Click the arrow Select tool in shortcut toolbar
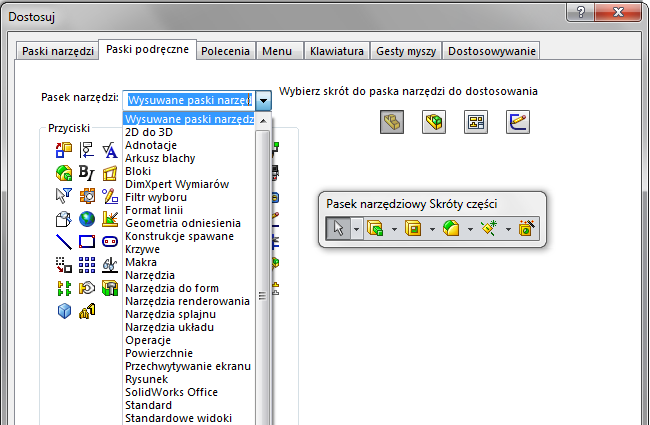The height and width of the screenshot is (425, 650). pyautogui.click(x=338, y=228)
